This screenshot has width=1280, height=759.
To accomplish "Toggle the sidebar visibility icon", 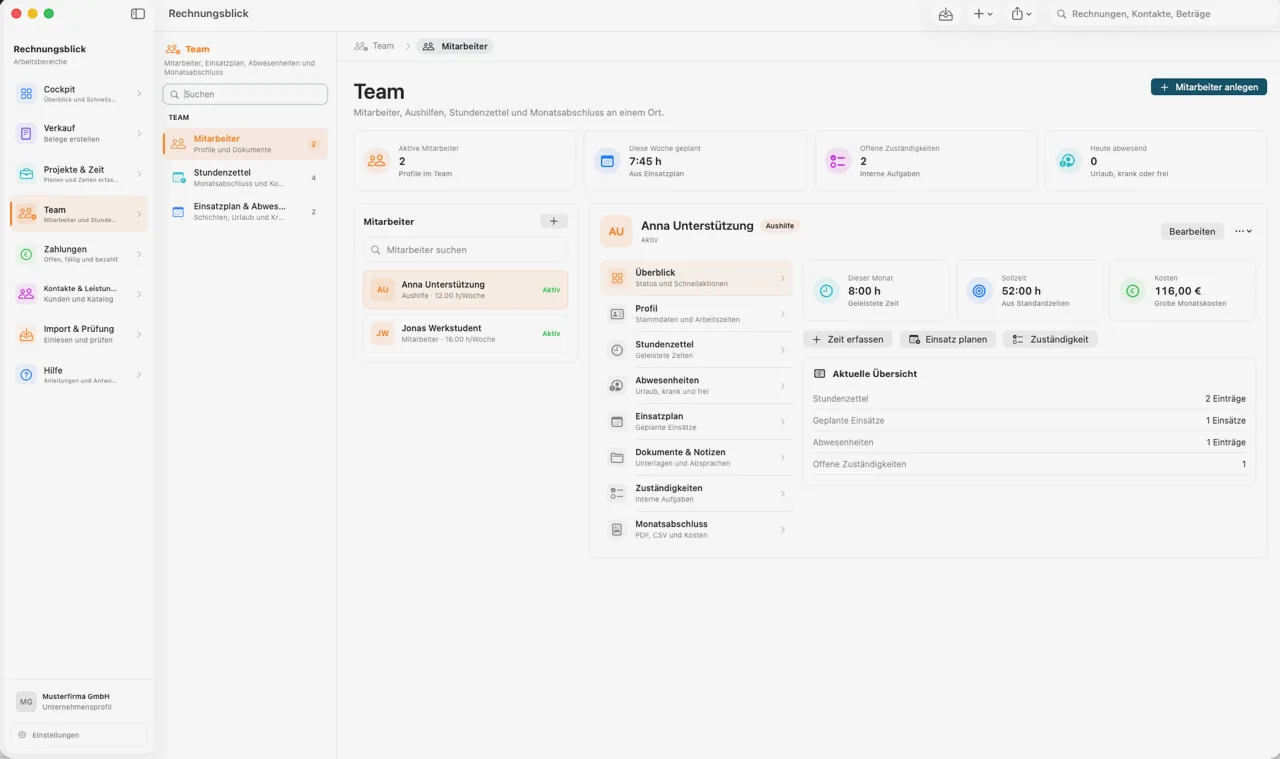I will 138,14.
